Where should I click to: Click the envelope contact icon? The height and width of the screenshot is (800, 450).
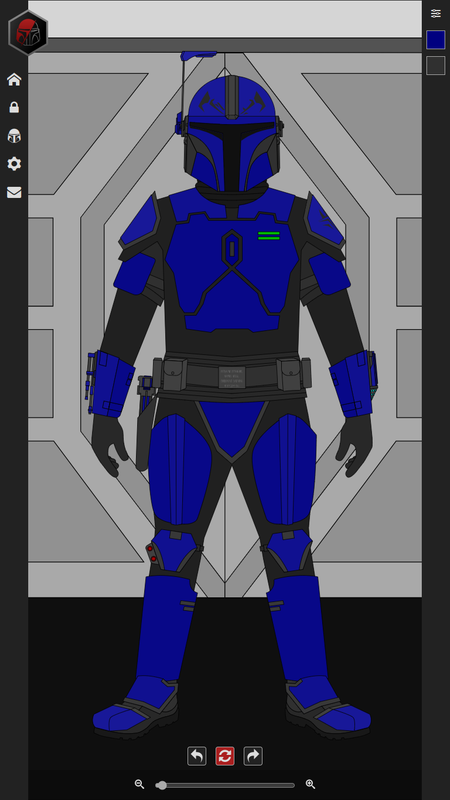point(14,192)
